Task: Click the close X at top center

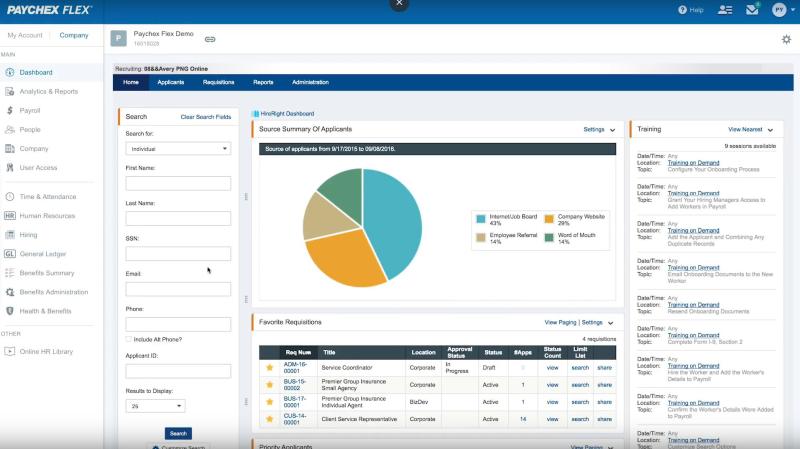Action: pos(399,3)
